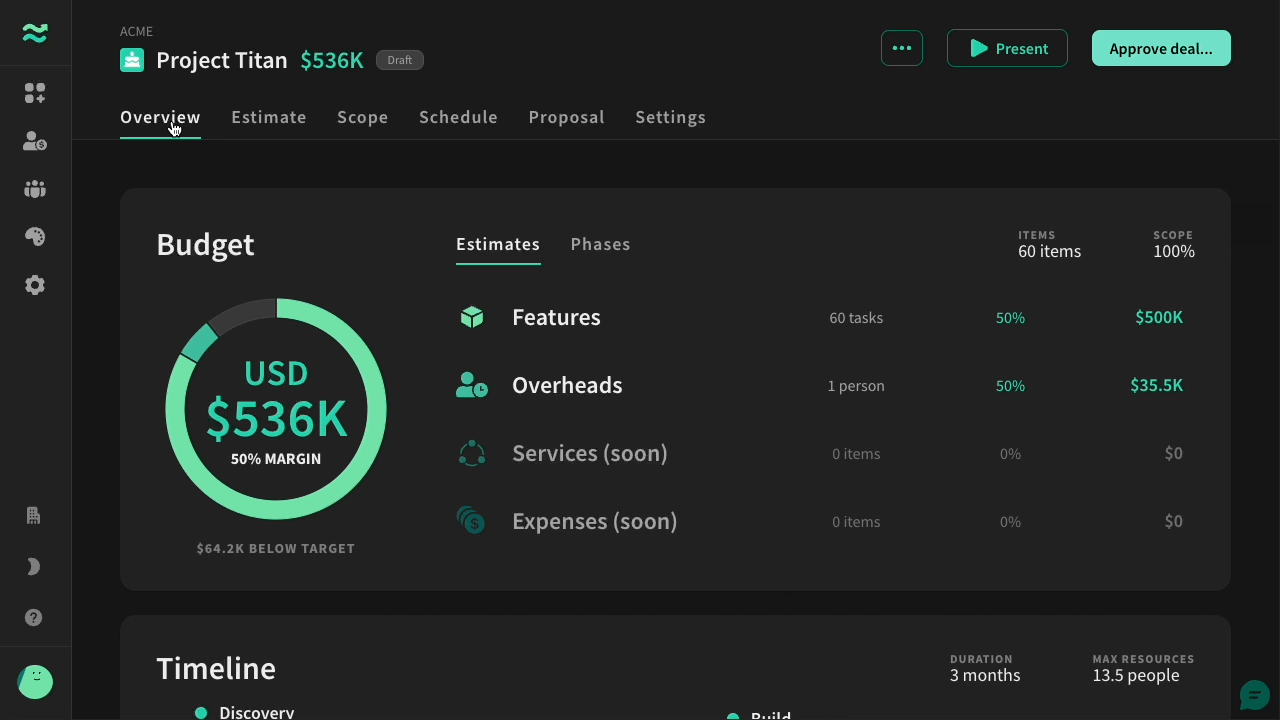Click the Budget section heading
Screen dimensions: 1280x720
coord(206,244)
